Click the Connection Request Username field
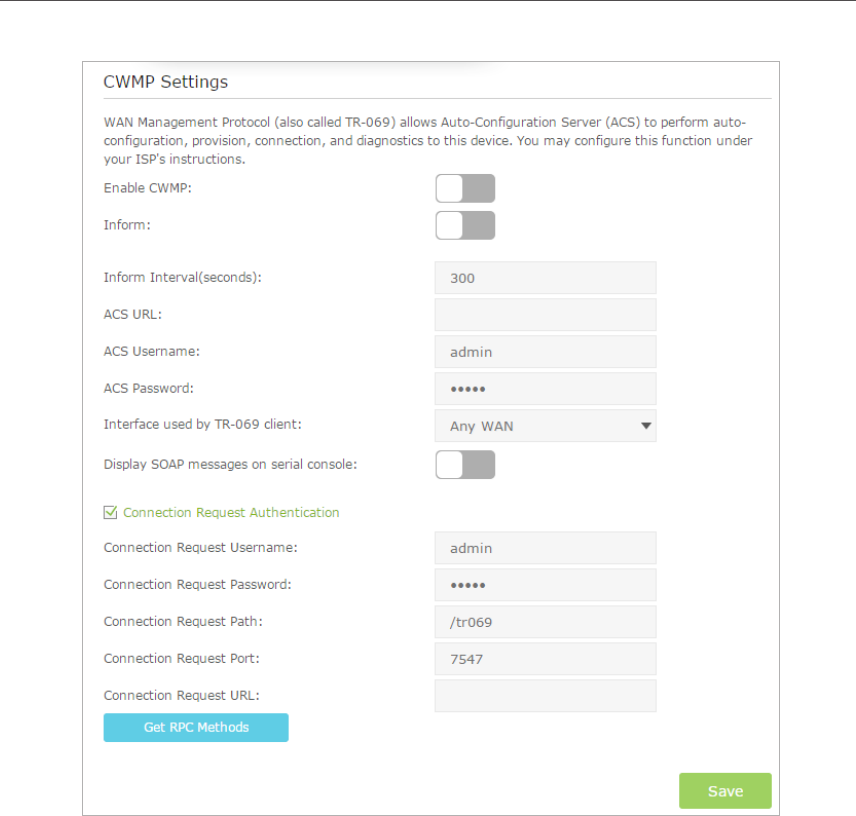The image size is (856, 816). 545,548
